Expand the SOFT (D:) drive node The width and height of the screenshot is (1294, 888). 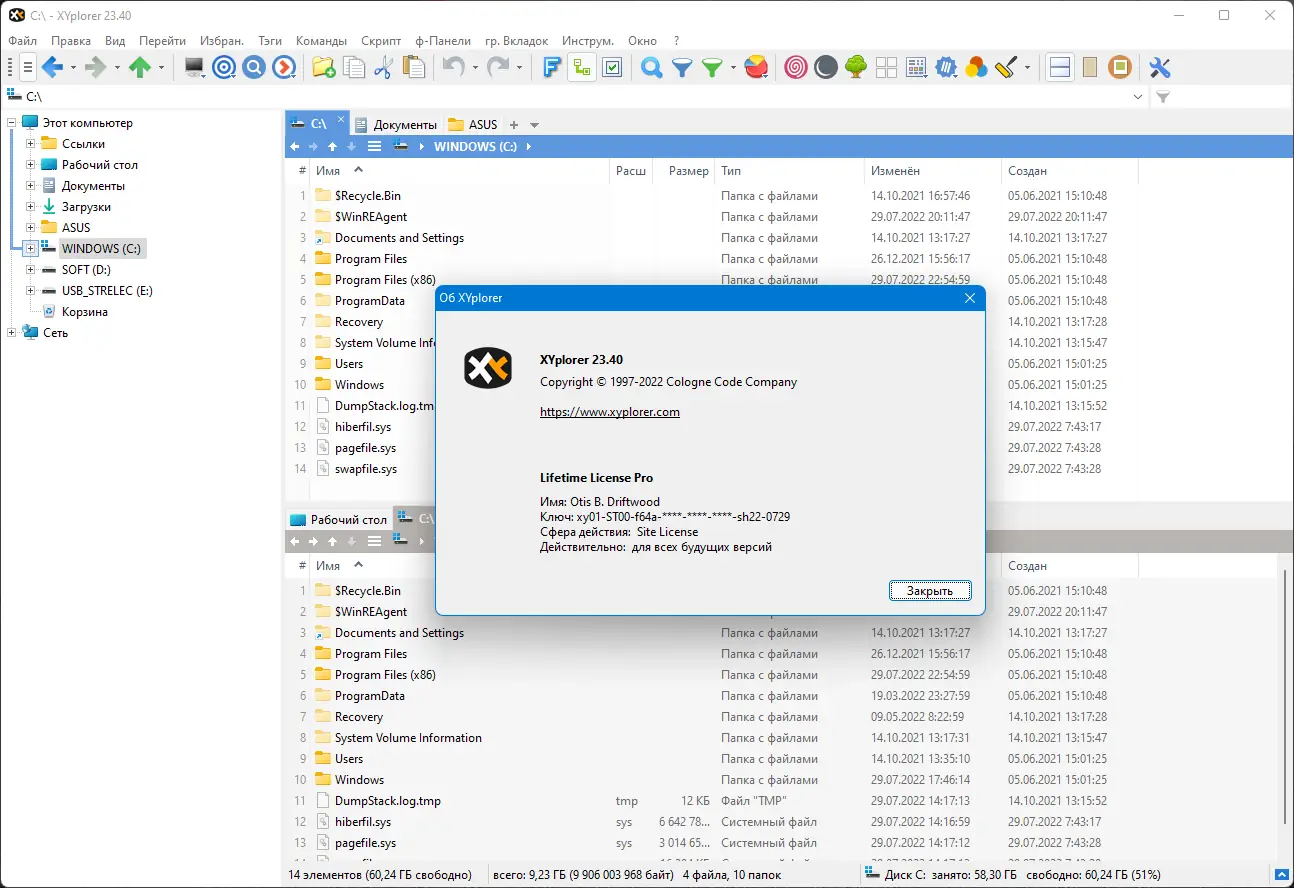point(31,270)
